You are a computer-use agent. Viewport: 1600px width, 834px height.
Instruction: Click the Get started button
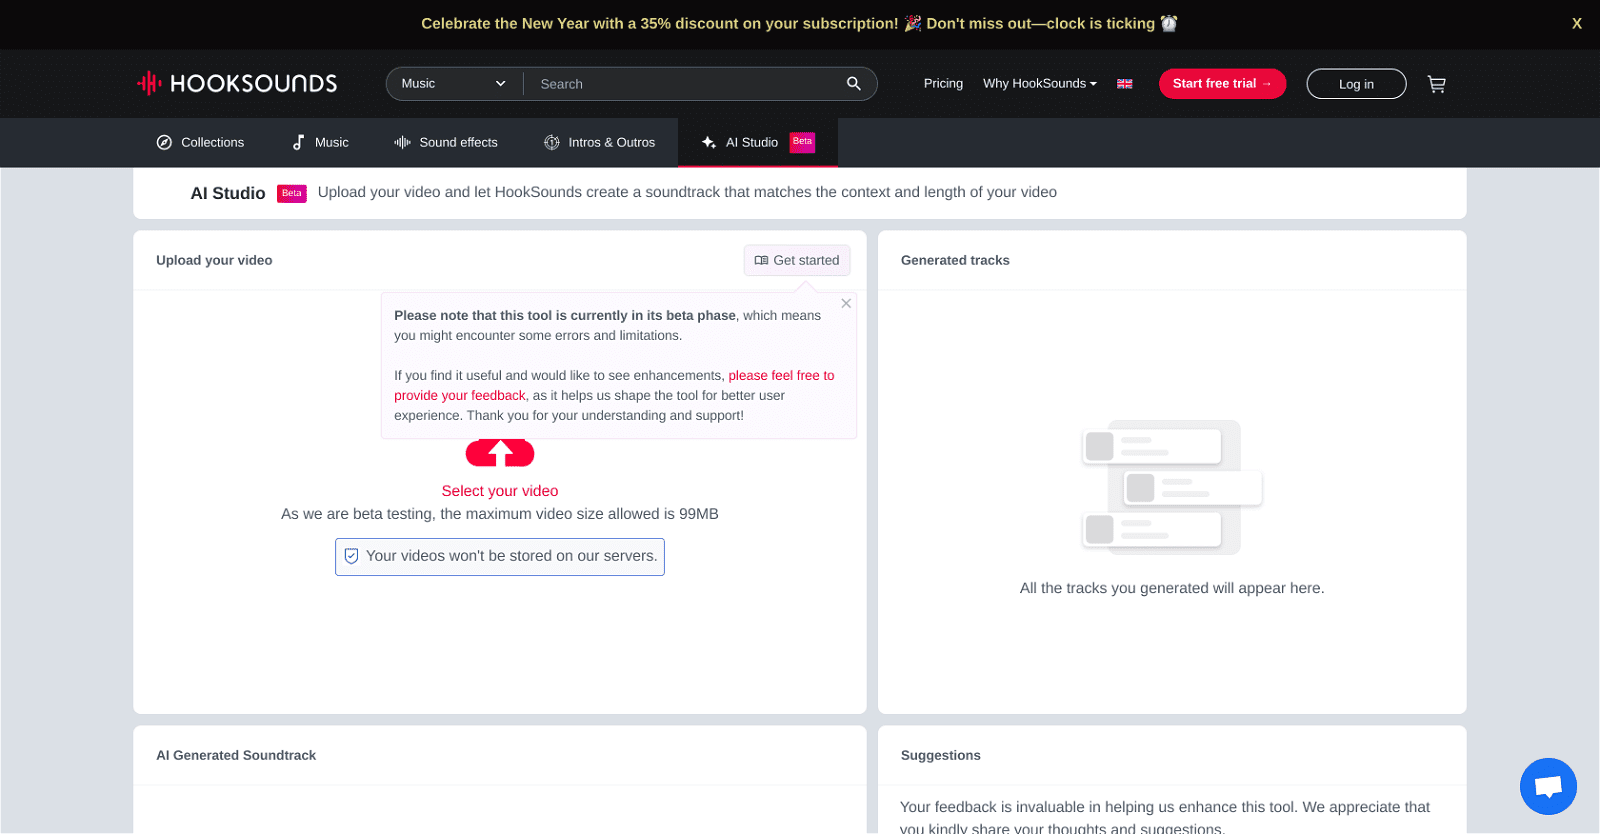point(797,260)
